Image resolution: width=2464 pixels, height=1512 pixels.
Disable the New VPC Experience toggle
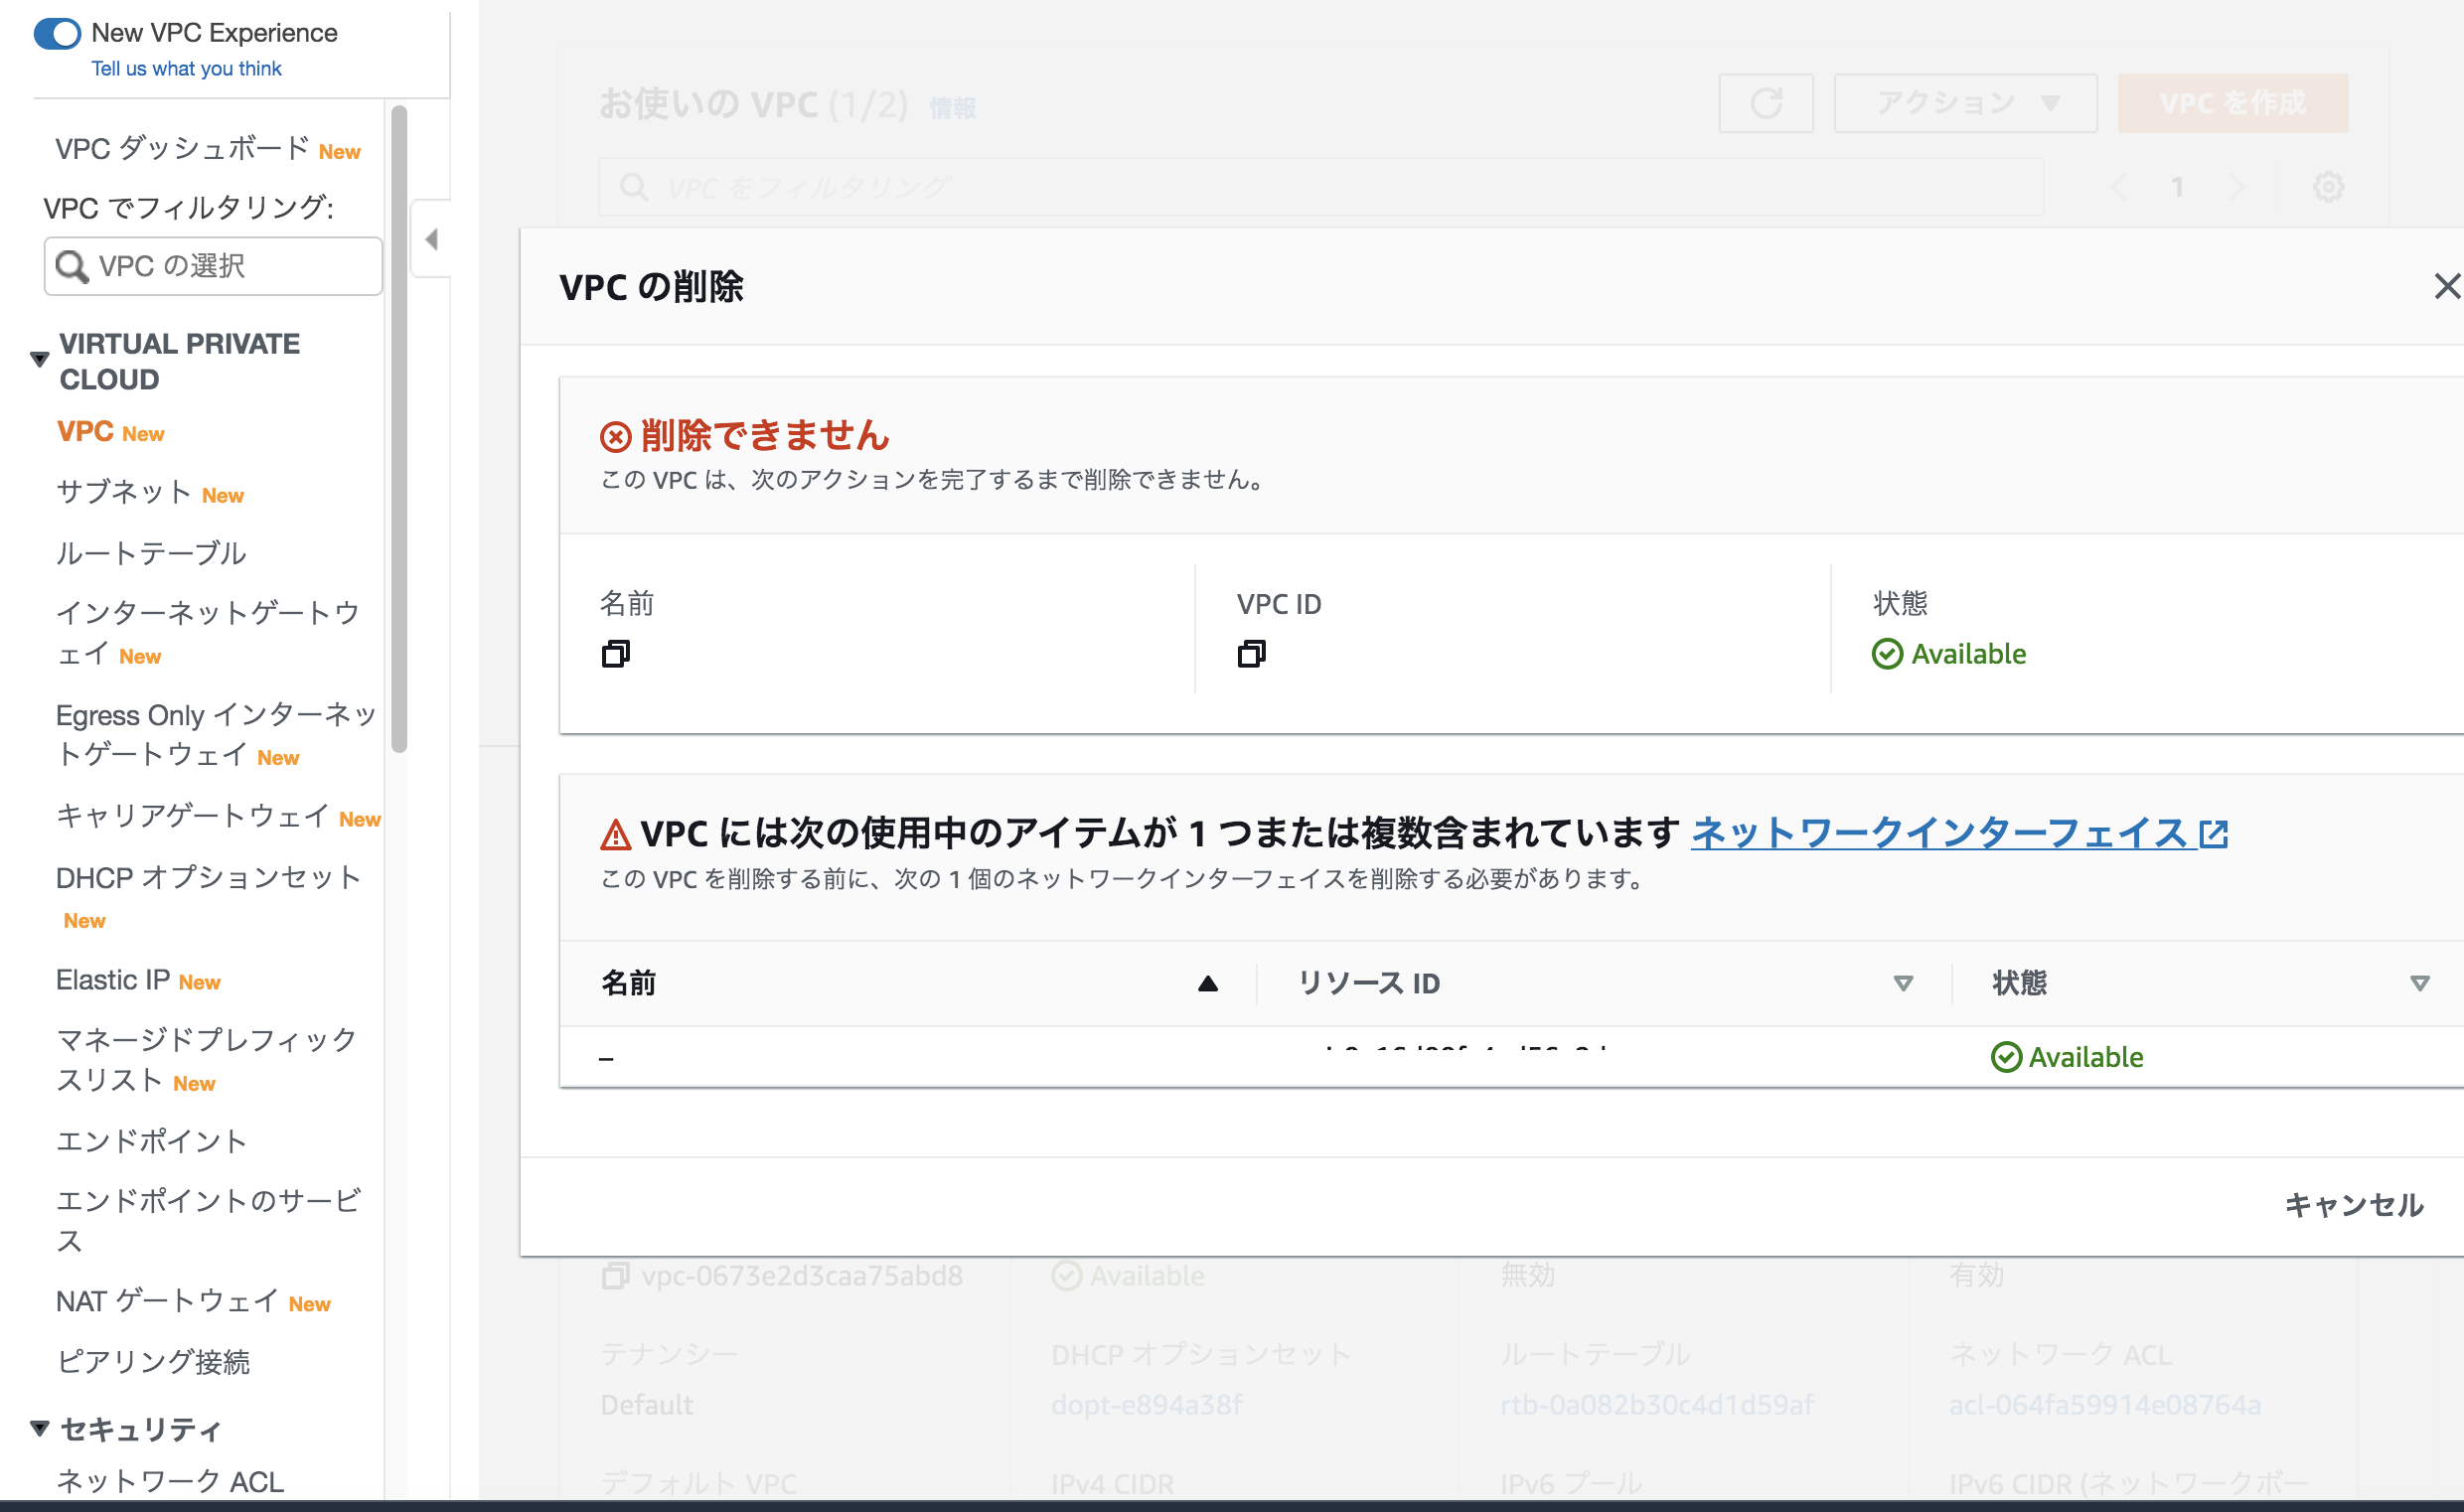point(58,33)
